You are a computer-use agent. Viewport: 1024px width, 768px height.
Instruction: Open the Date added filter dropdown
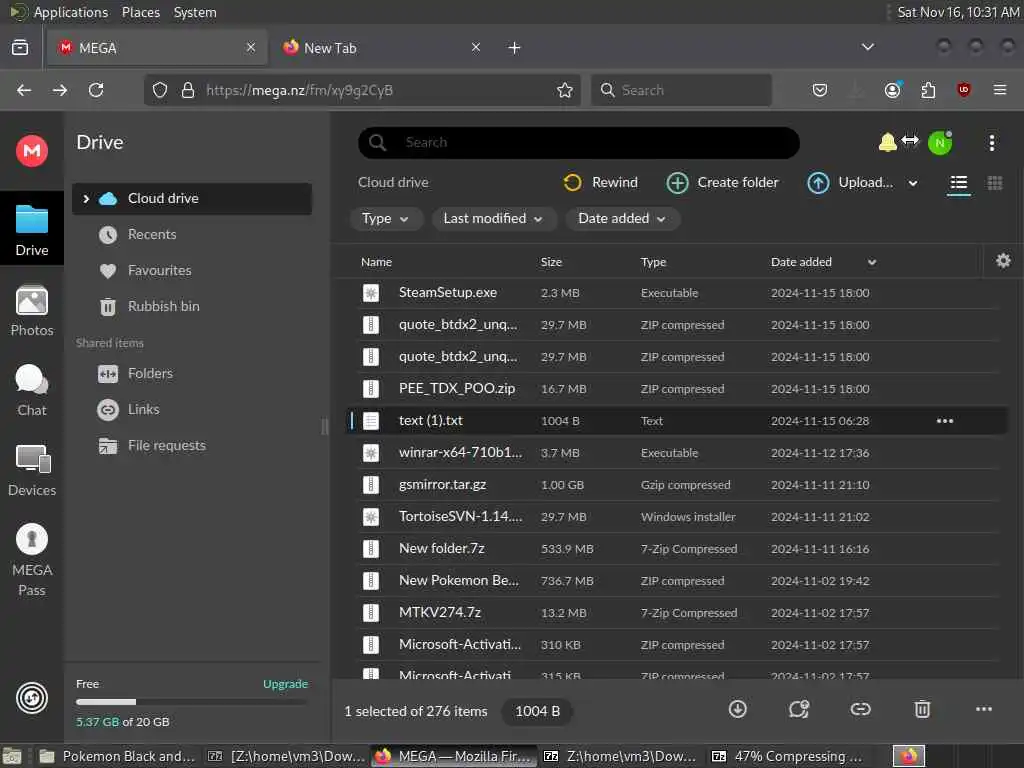pos(622,219)
